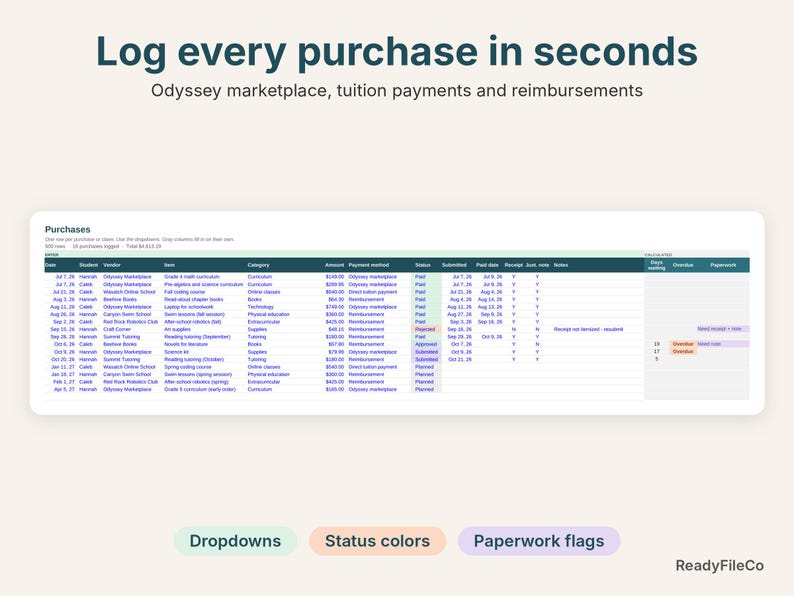Click the $64.30 amount cell

(336, 299)
